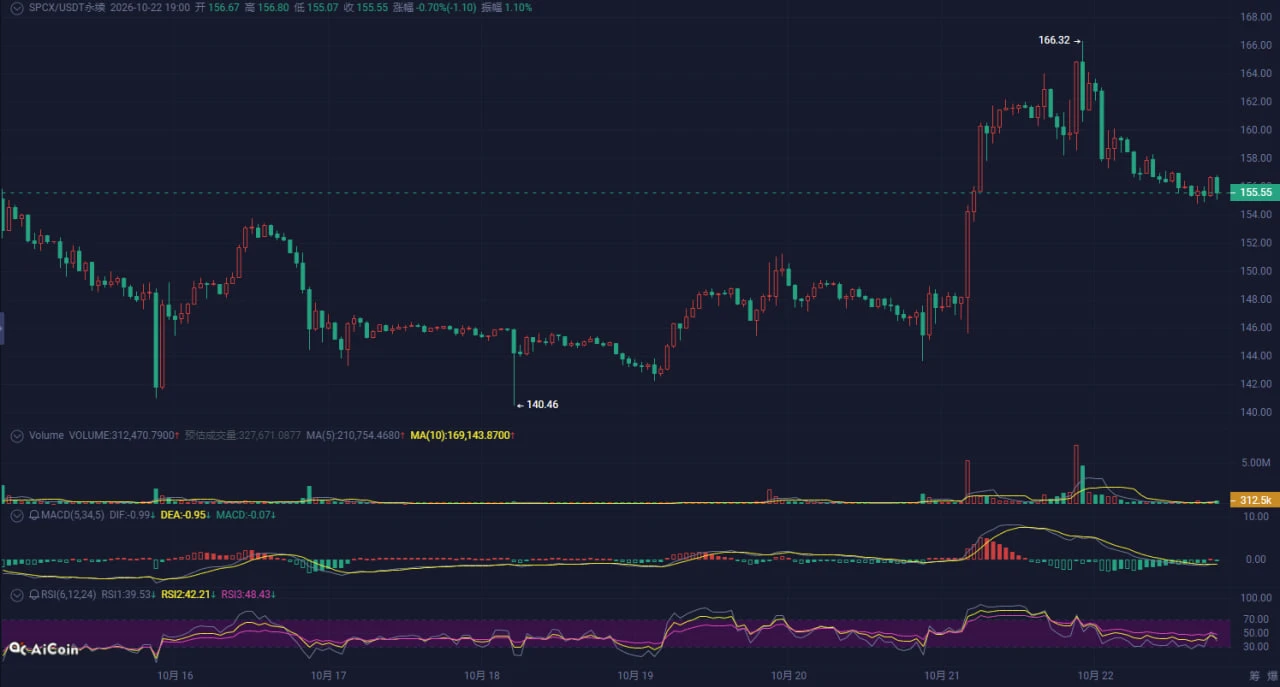Click the magenta RSI3:48.43 legend value

[x=248, y=594]
